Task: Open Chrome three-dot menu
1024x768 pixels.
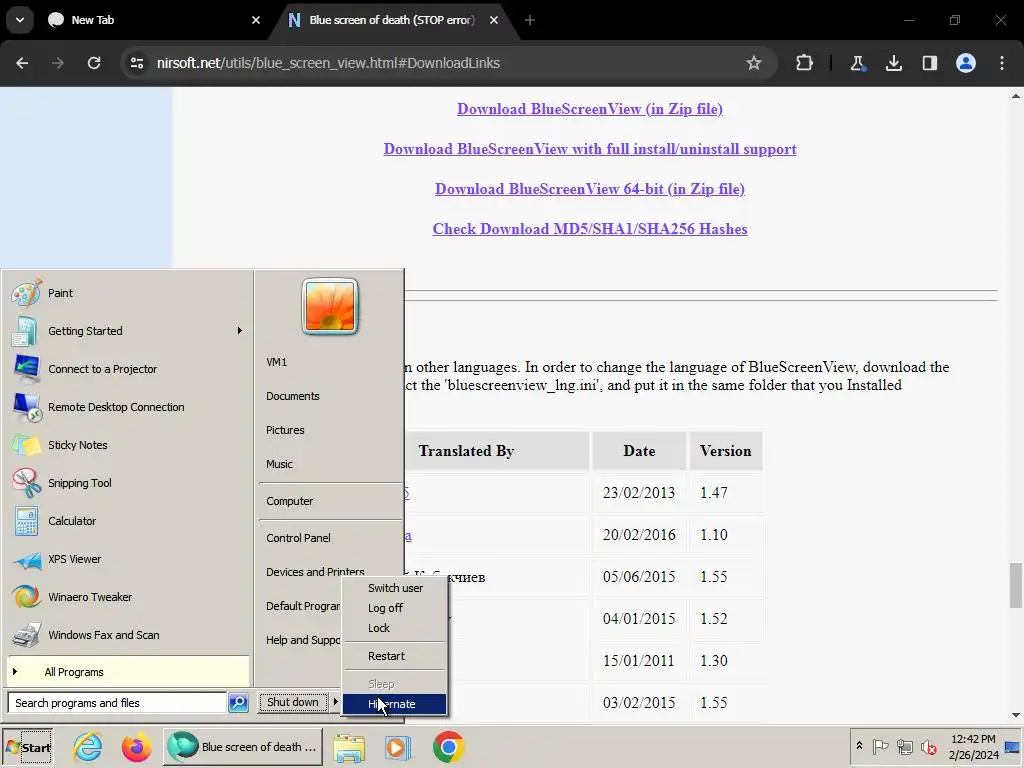Action: click(x=1002, y=63)
